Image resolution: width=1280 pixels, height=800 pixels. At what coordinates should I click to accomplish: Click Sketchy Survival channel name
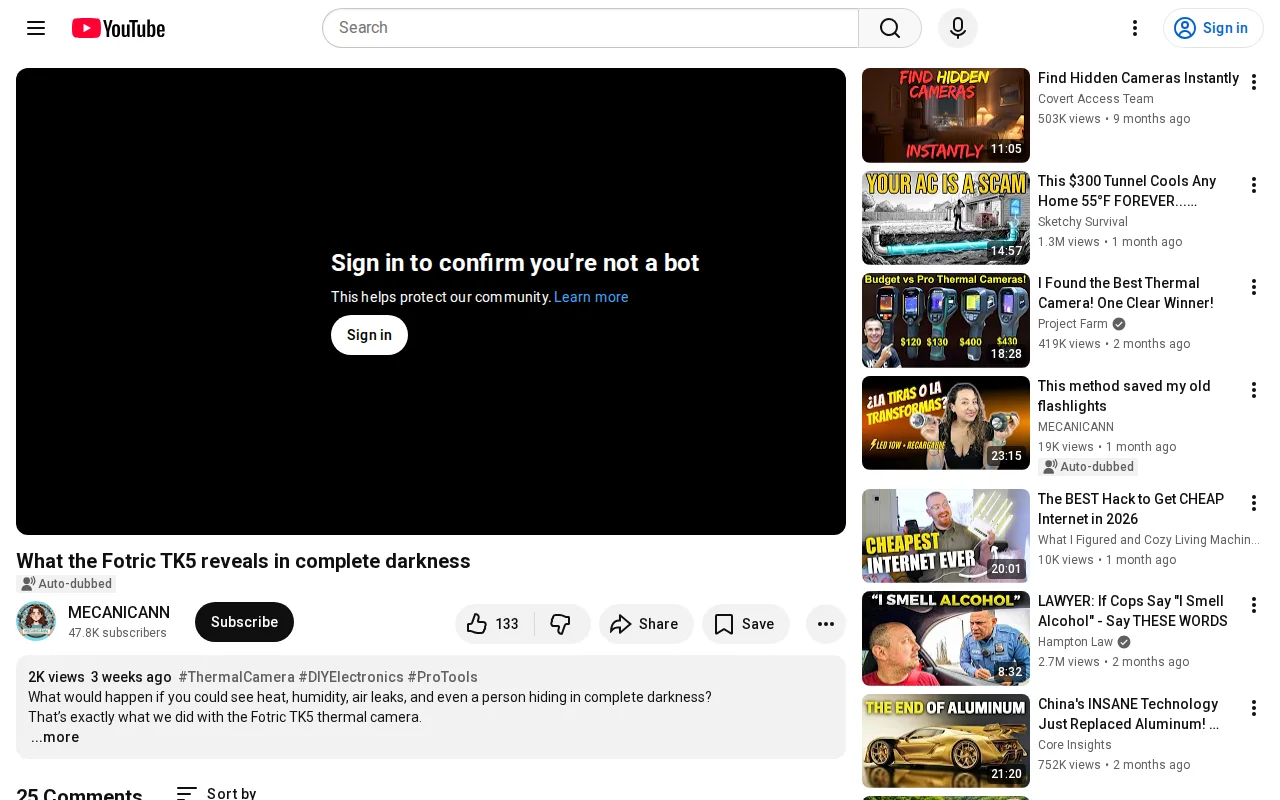(1083, 222)
